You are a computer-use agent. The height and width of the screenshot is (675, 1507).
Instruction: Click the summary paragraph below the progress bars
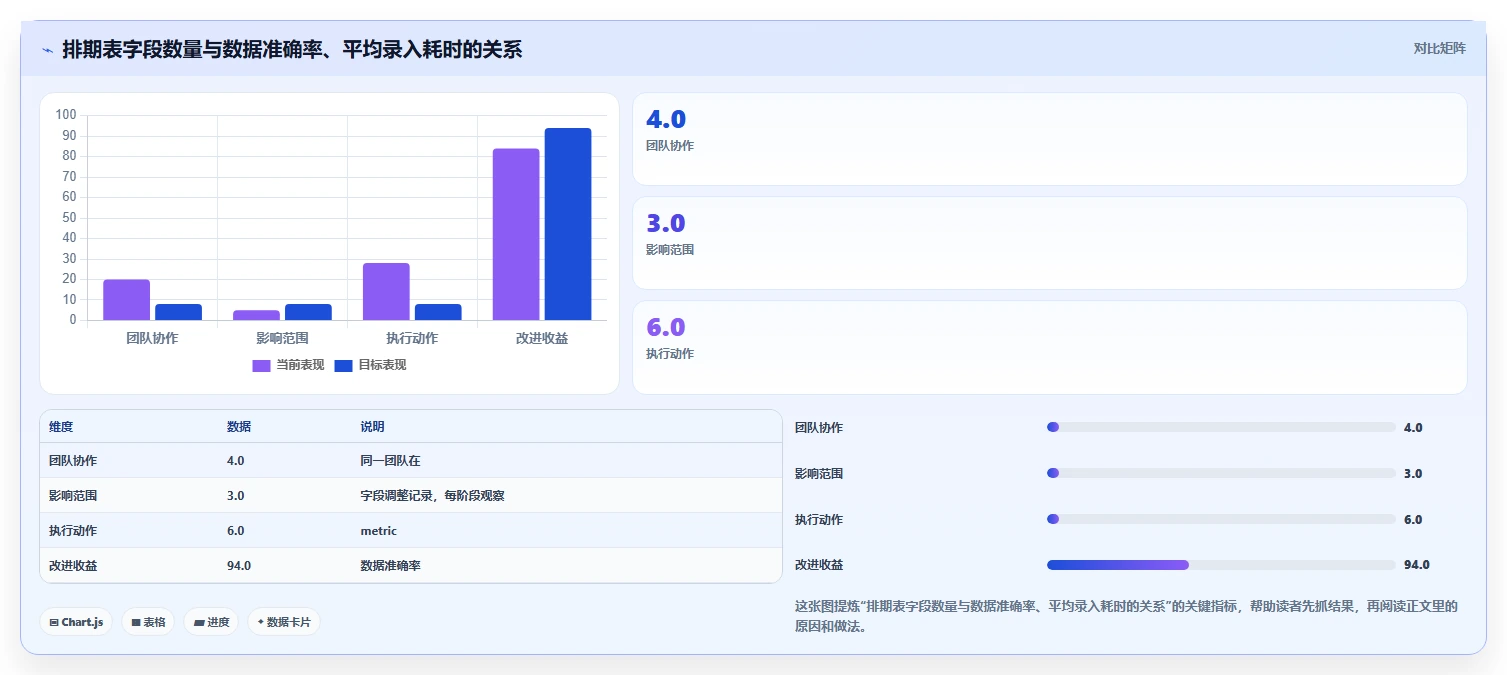pos(1126,616)
